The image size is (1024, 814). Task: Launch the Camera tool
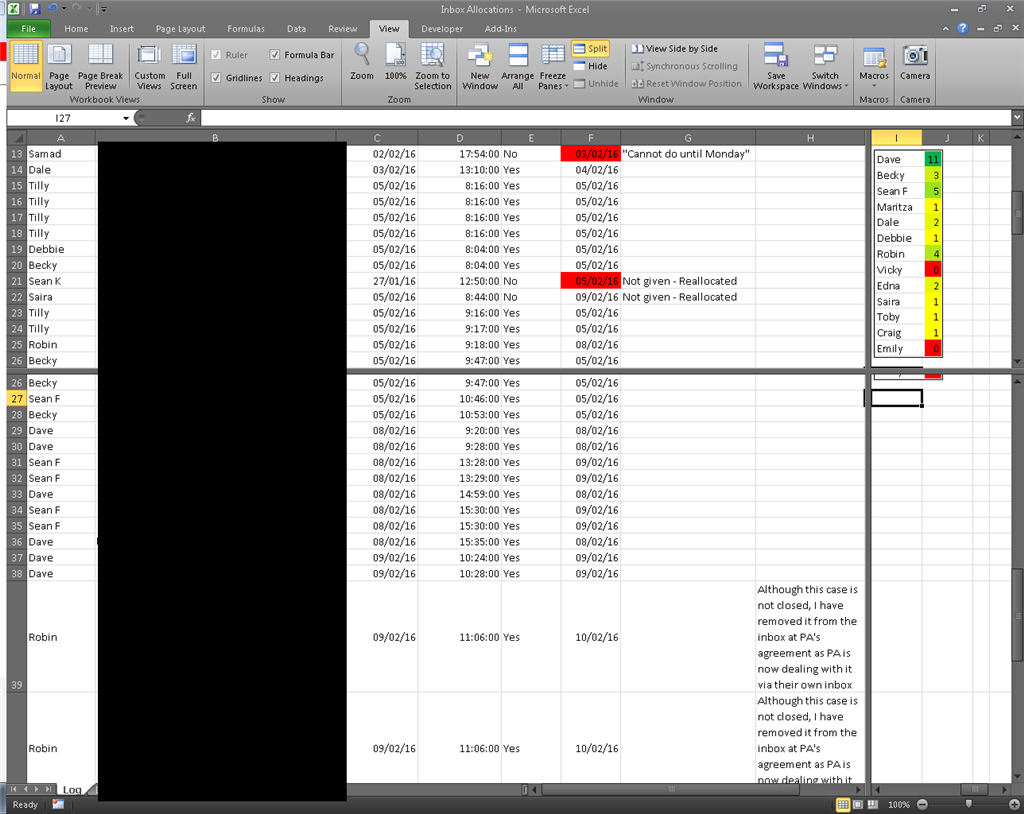point(915,62)
